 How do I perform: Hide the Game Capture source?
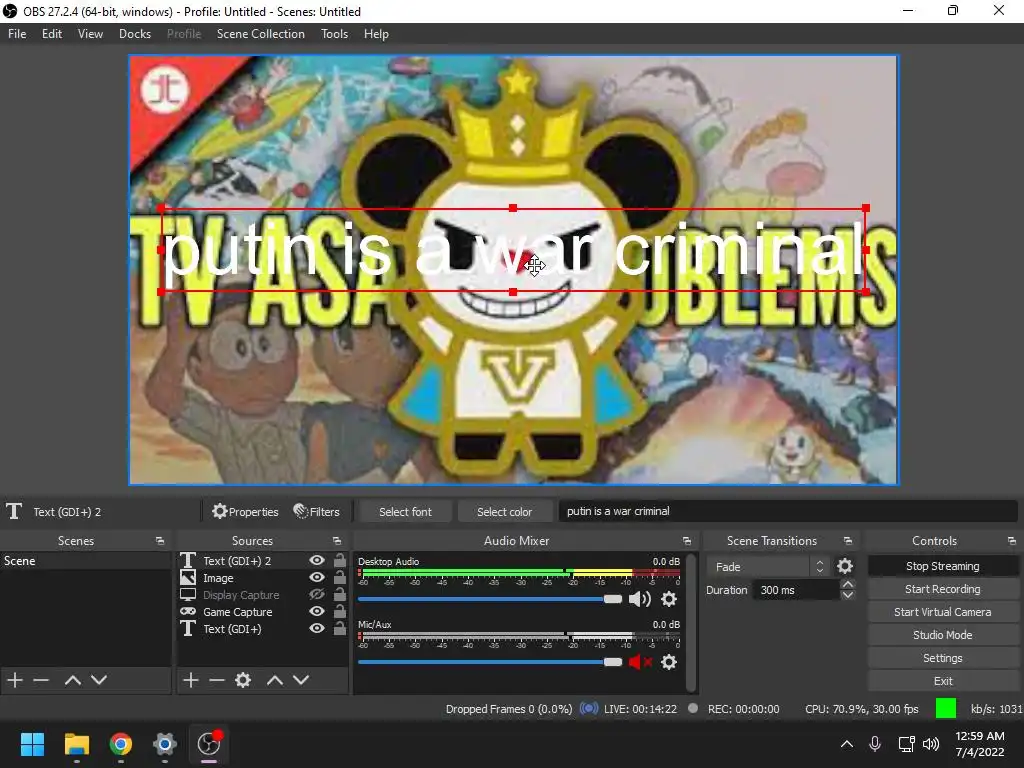tap(317, 611)
